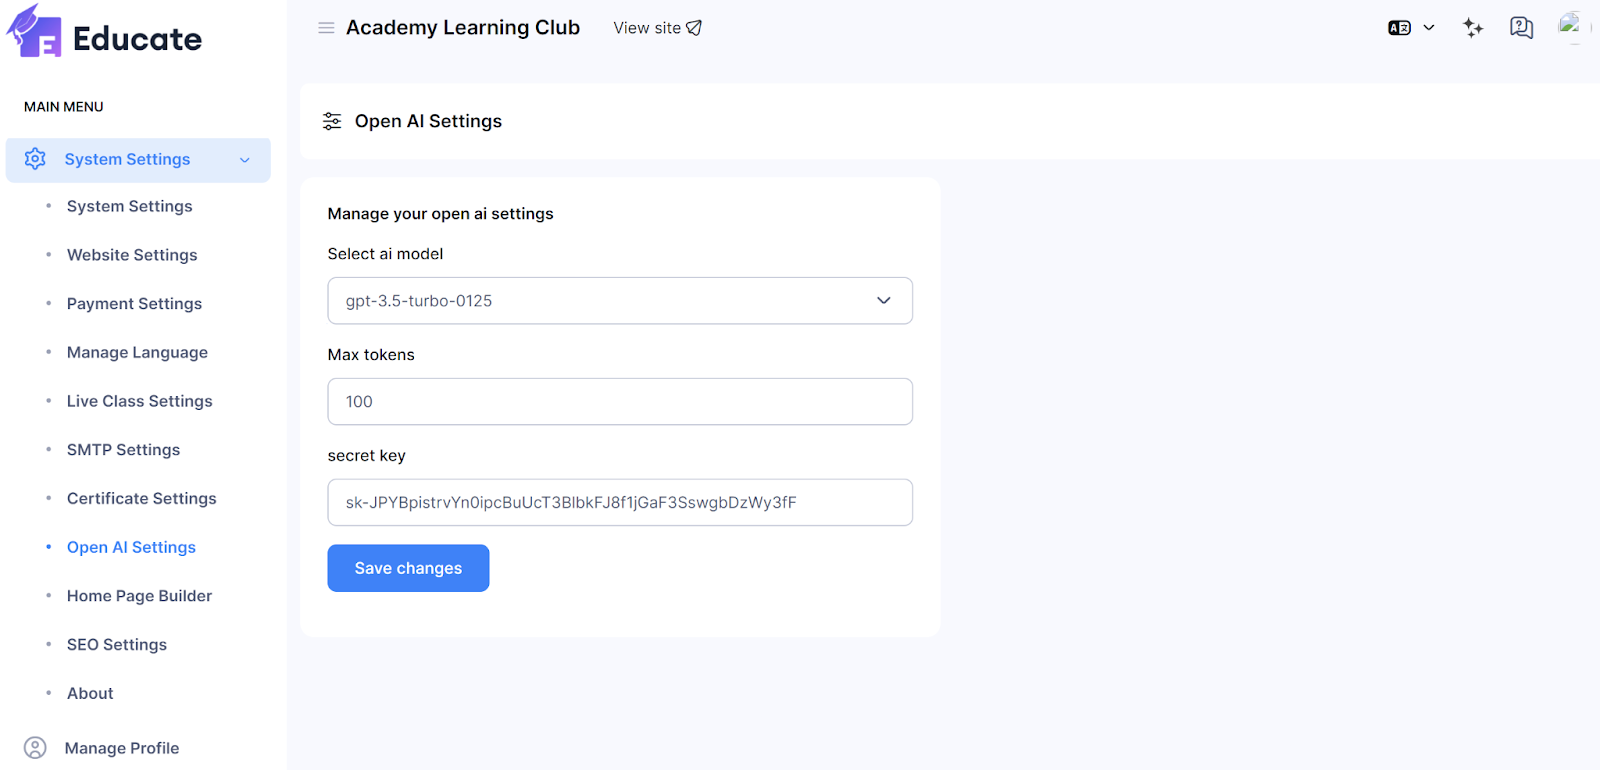This screenshot has width=1600, height=770.
Task: Collapse the System Settings menu chevron
Action: 245,160
